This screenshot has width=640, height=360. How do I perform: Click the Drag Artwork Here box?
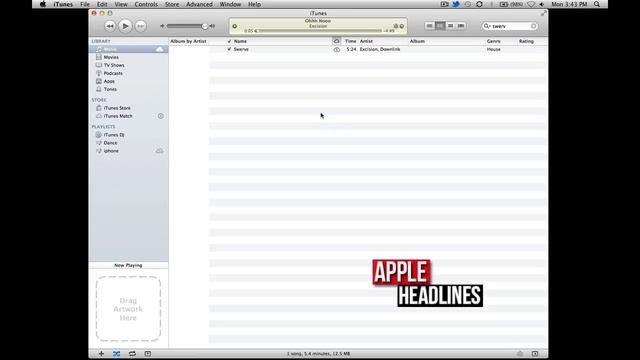click(128, 309)
